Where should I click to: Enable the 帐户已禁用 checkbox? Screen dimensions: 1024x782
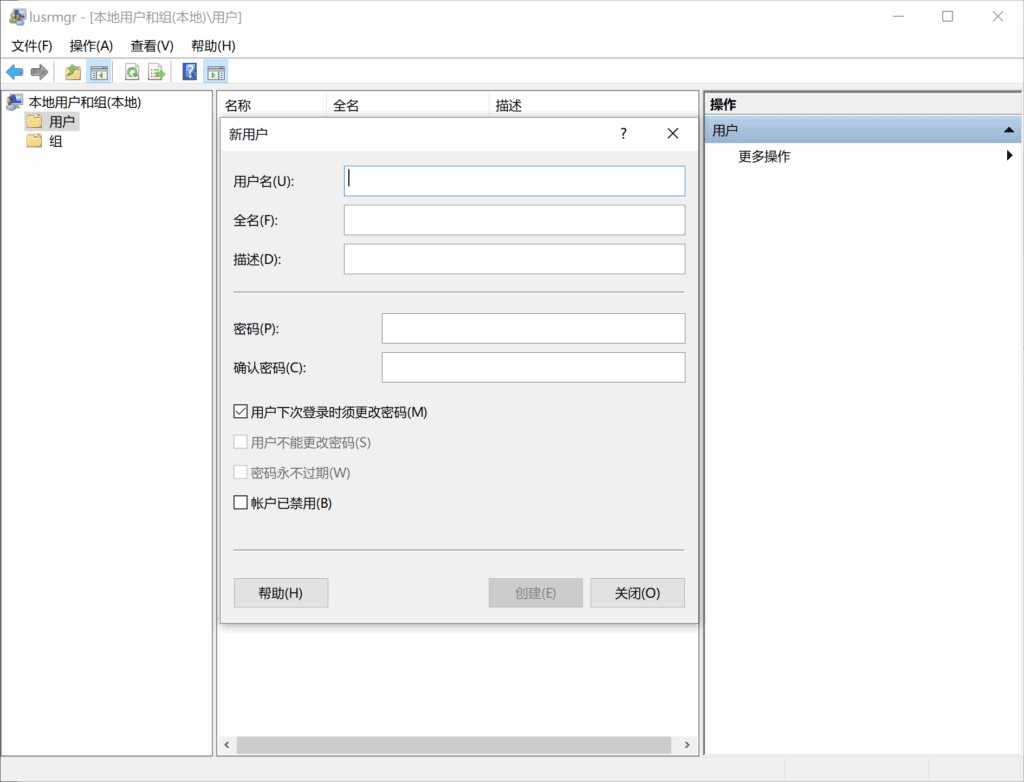pyautogui.click(x=240, y=502)
